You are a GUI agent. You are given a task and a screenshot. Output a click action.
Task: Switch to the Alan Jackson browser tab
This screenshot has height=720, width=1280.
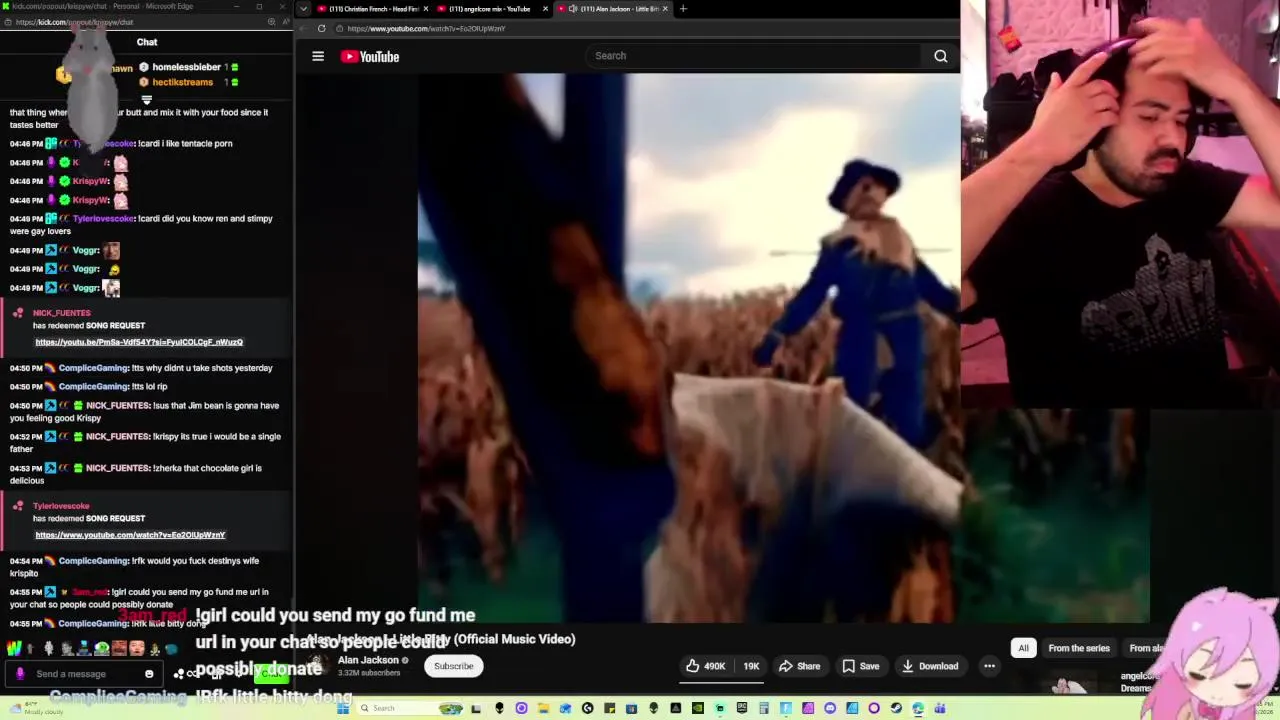pos(612,9)
